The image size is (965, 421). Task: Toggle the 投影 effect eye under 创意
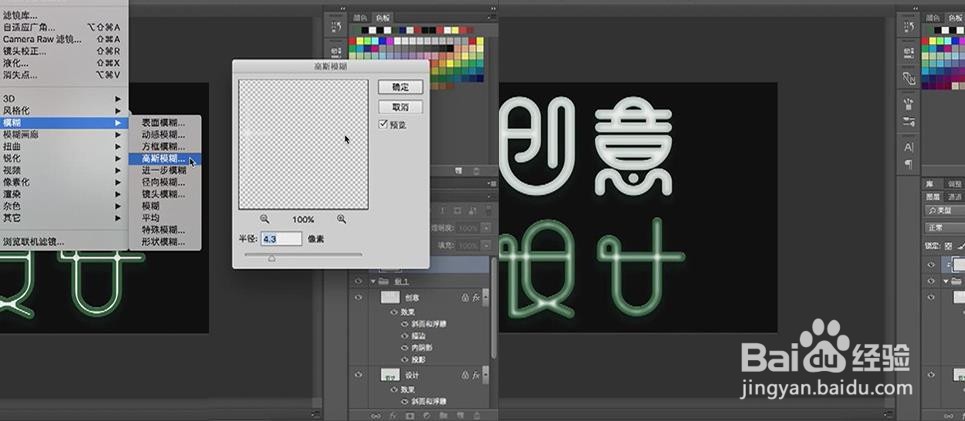pyautogui.click(x=405, y=359)
